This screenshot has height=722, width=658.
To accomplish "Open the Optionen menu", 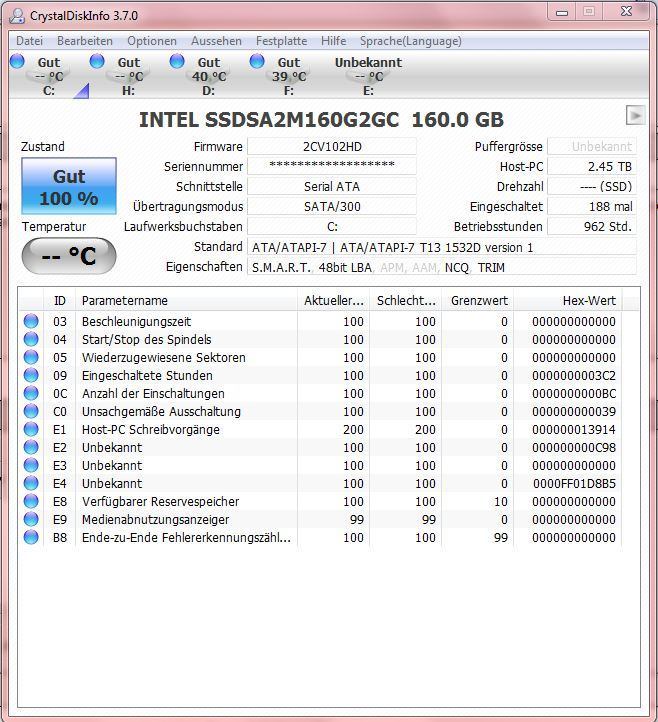I will click(x=152, y=41).
